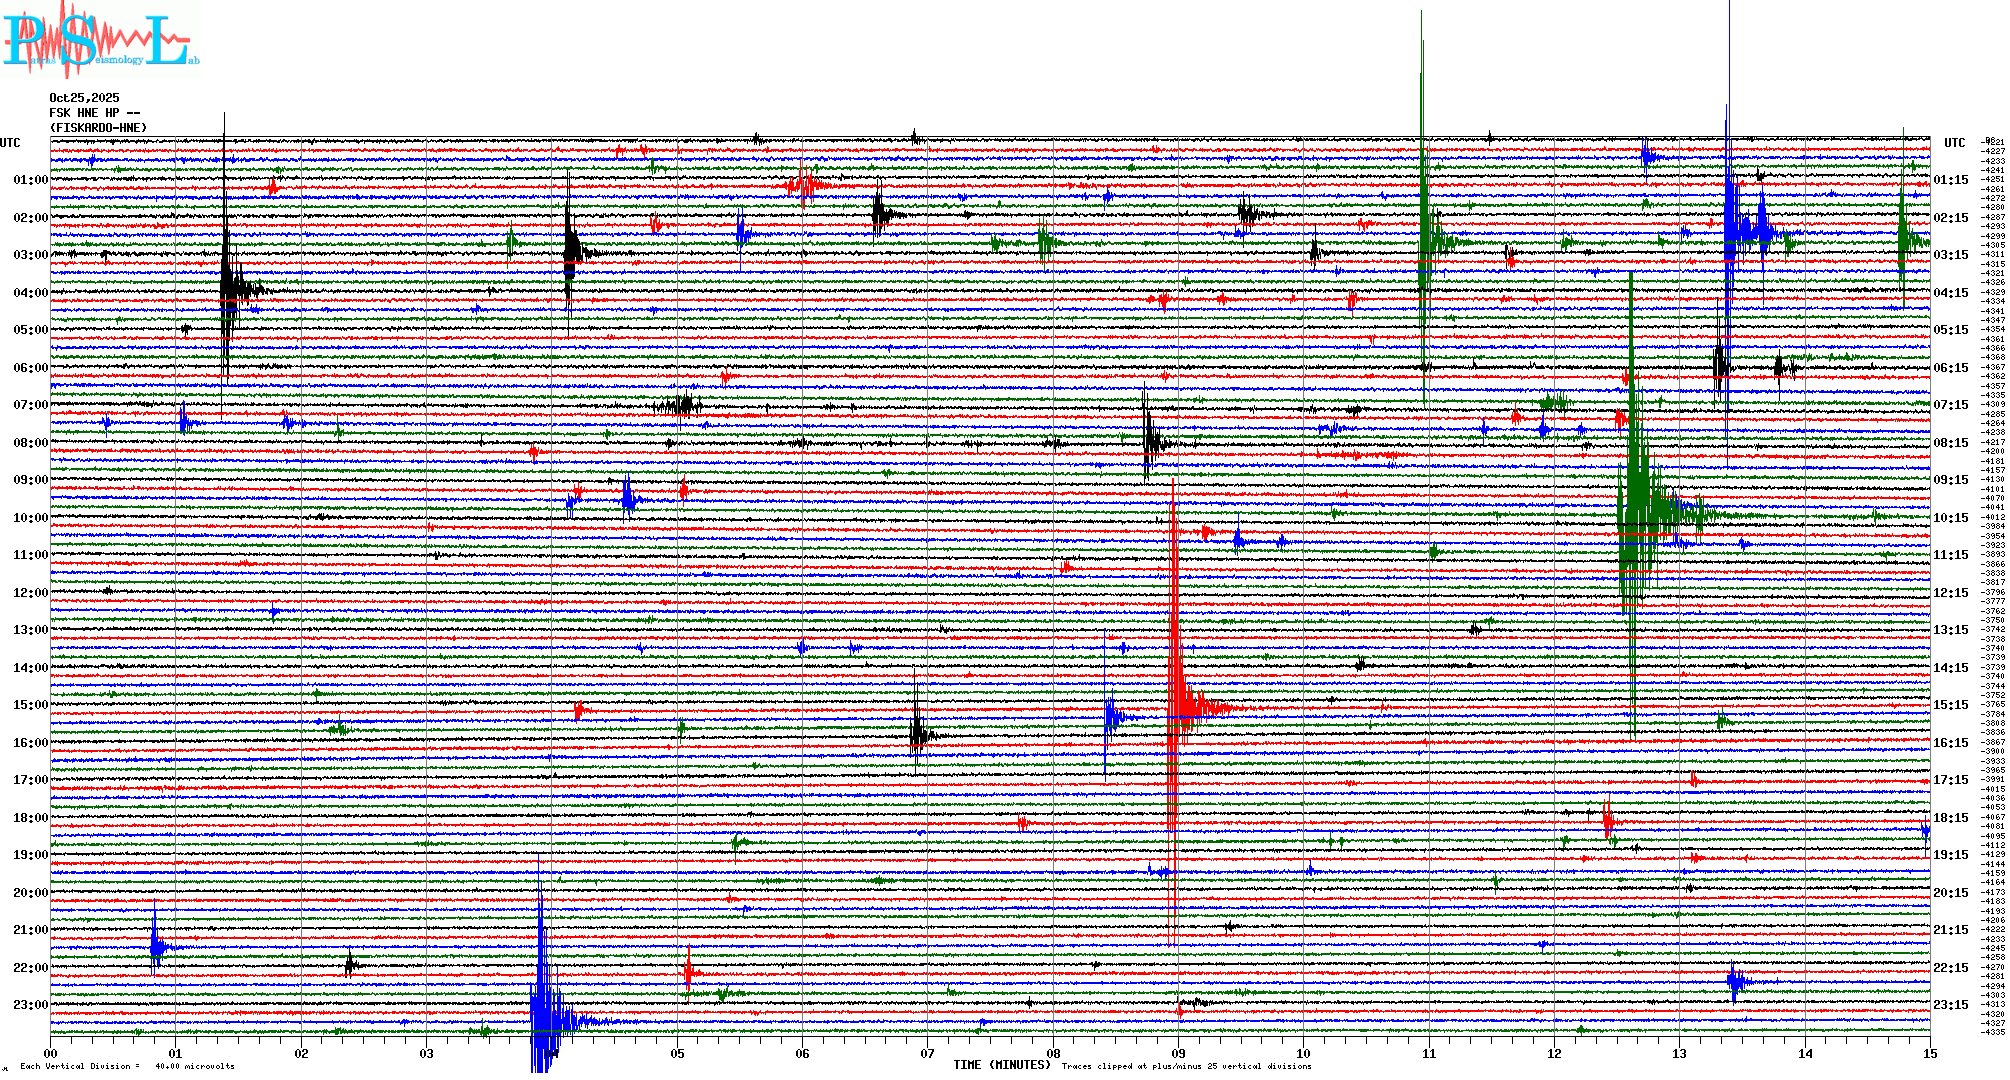Select the 04:00 hour label on left axis
Screen dimensions: 2010x1080
pyautogui.click(x=30, y=293)
